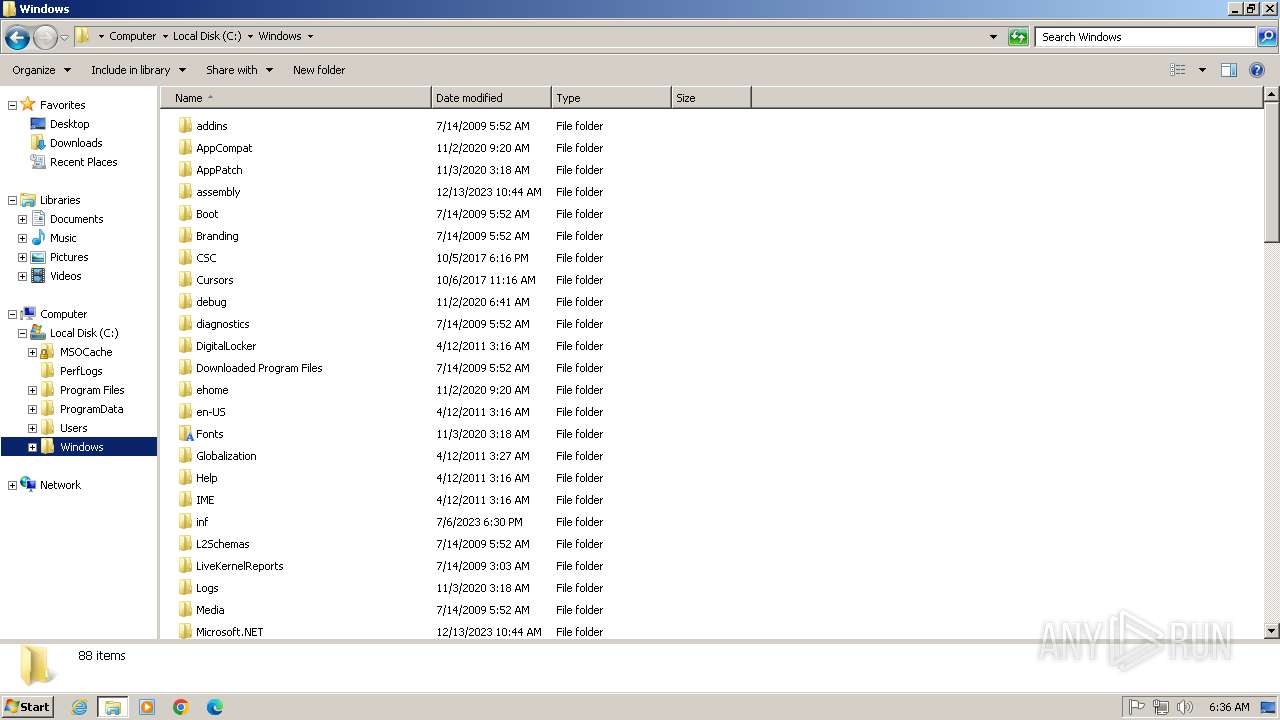Image resolution: width=1280 pixels, height=720 pixels.
Task: Sort by the Size column header
Action: coord(711,98)
